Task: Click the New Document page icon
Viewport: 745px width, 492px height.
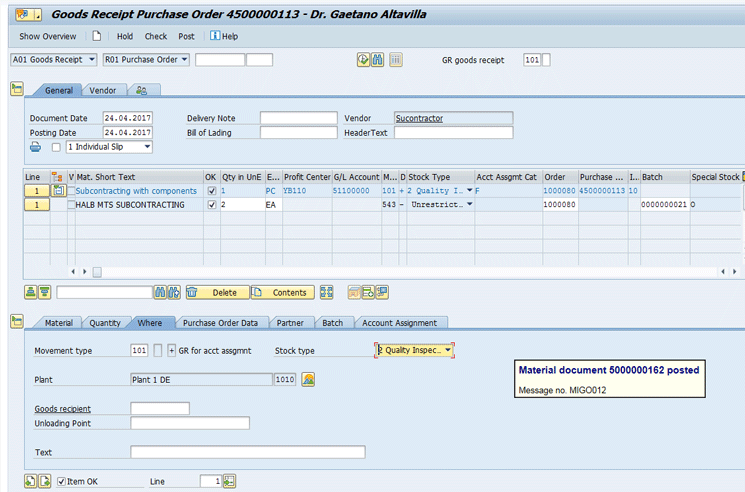Action: (x=97, y=36)
